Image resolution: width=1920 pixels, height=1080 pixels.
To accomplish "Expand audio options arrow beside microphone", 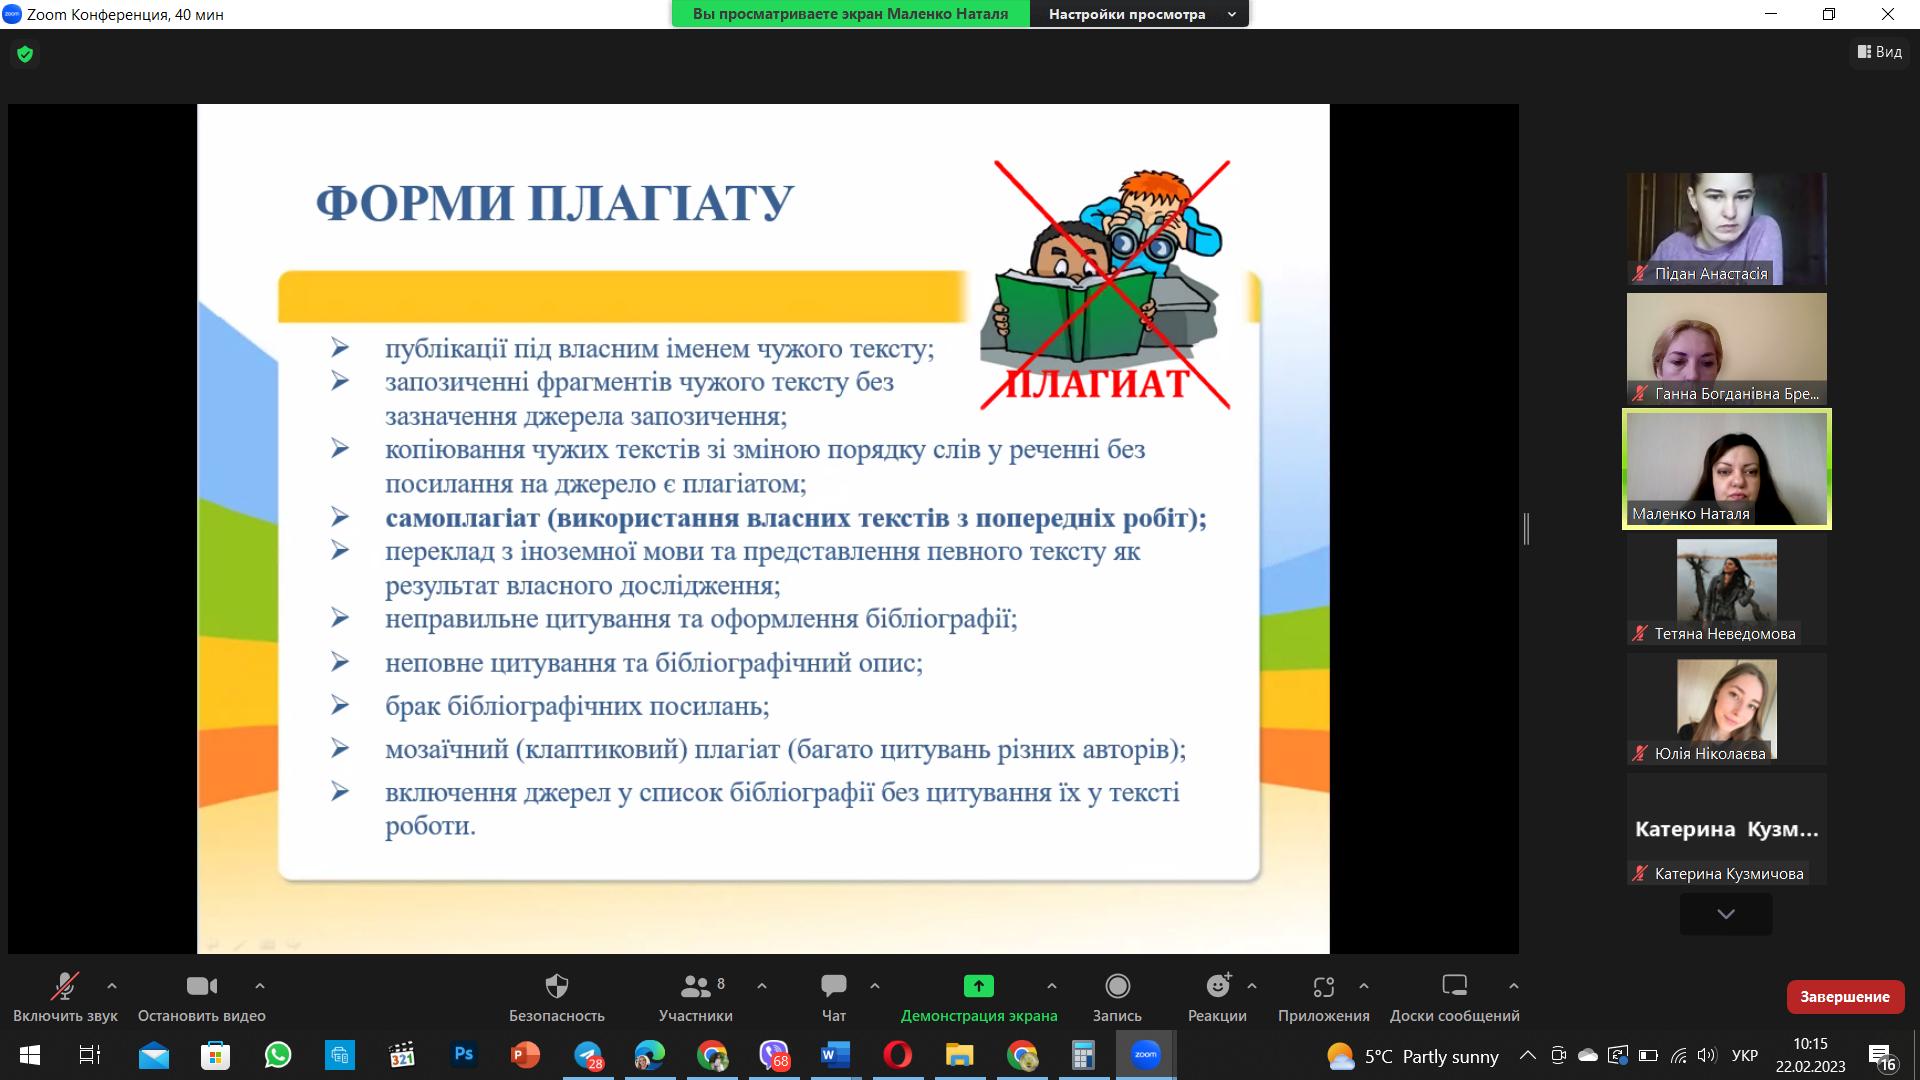I will 112,986.
